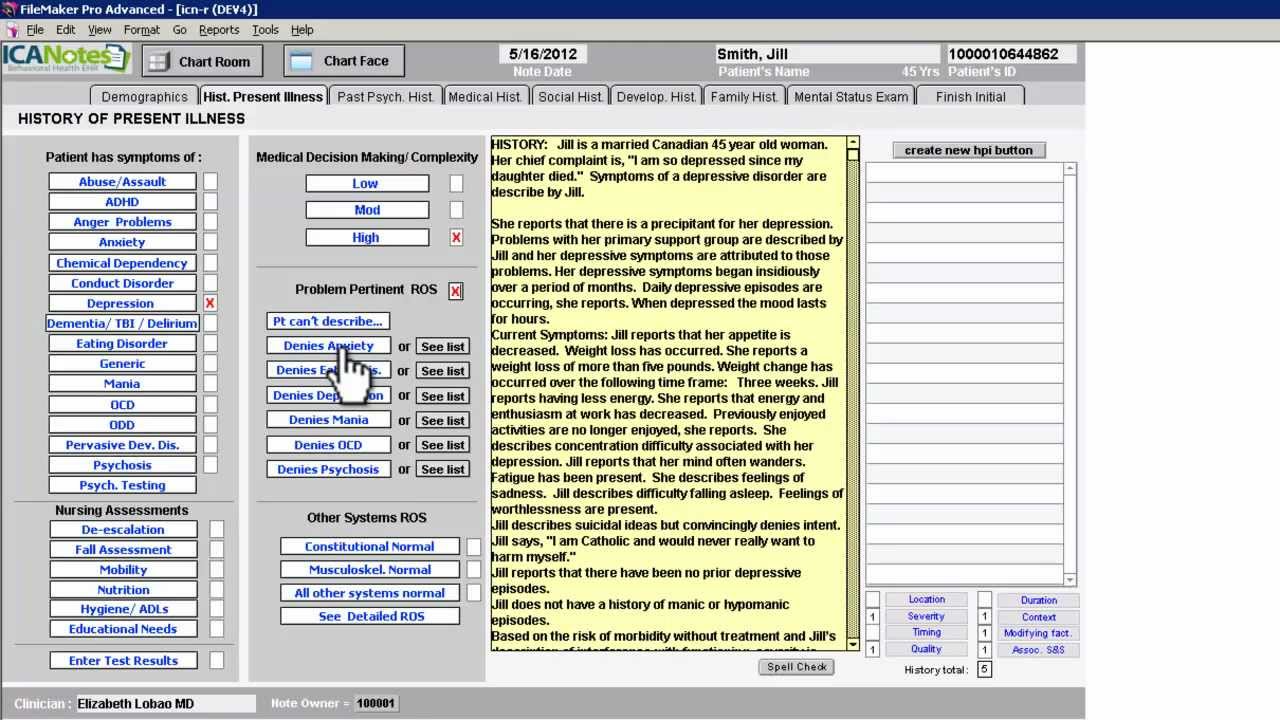
Task: Click the Chart Face window icon
Action: click(300, 62)
